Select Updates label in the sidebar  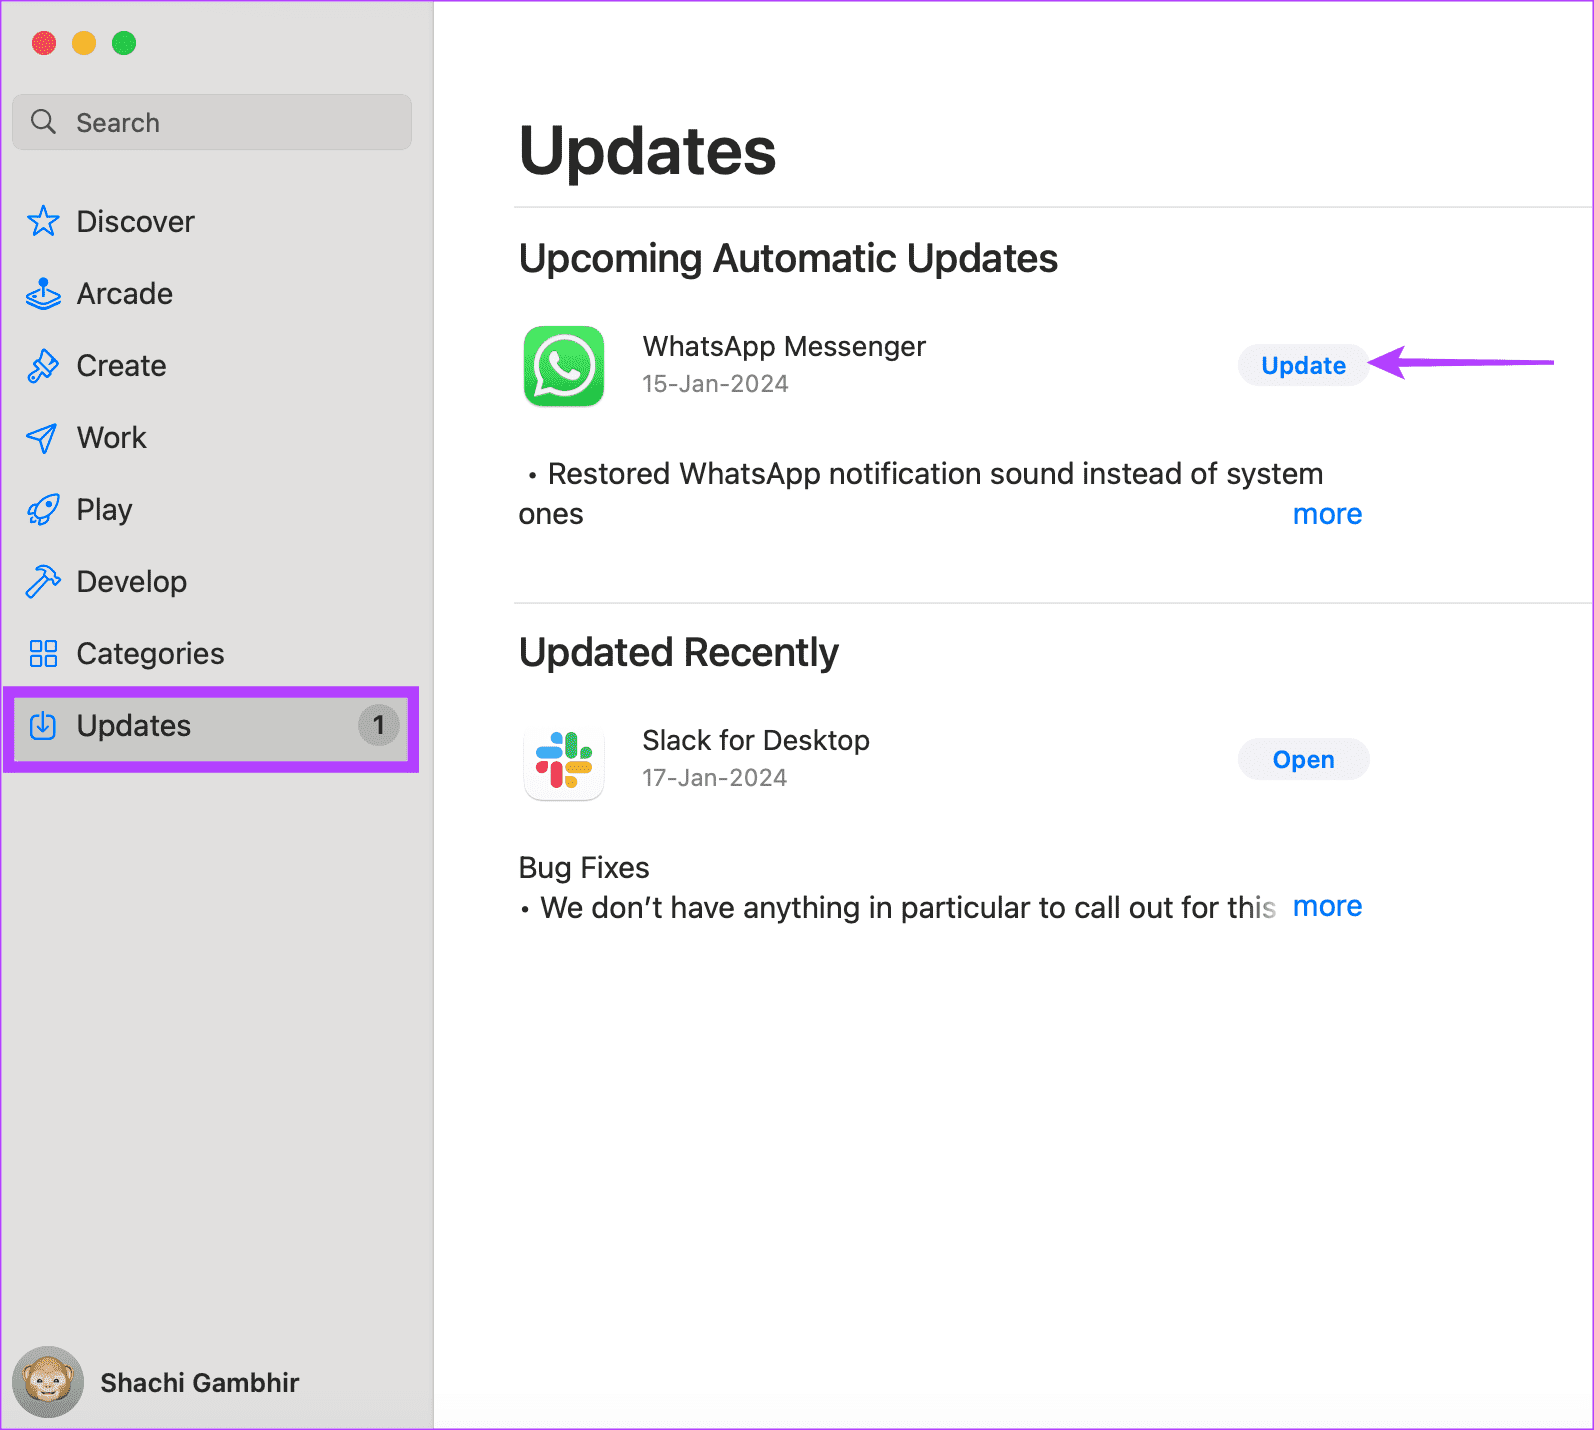pyautogui.click(x=134, y=726)
